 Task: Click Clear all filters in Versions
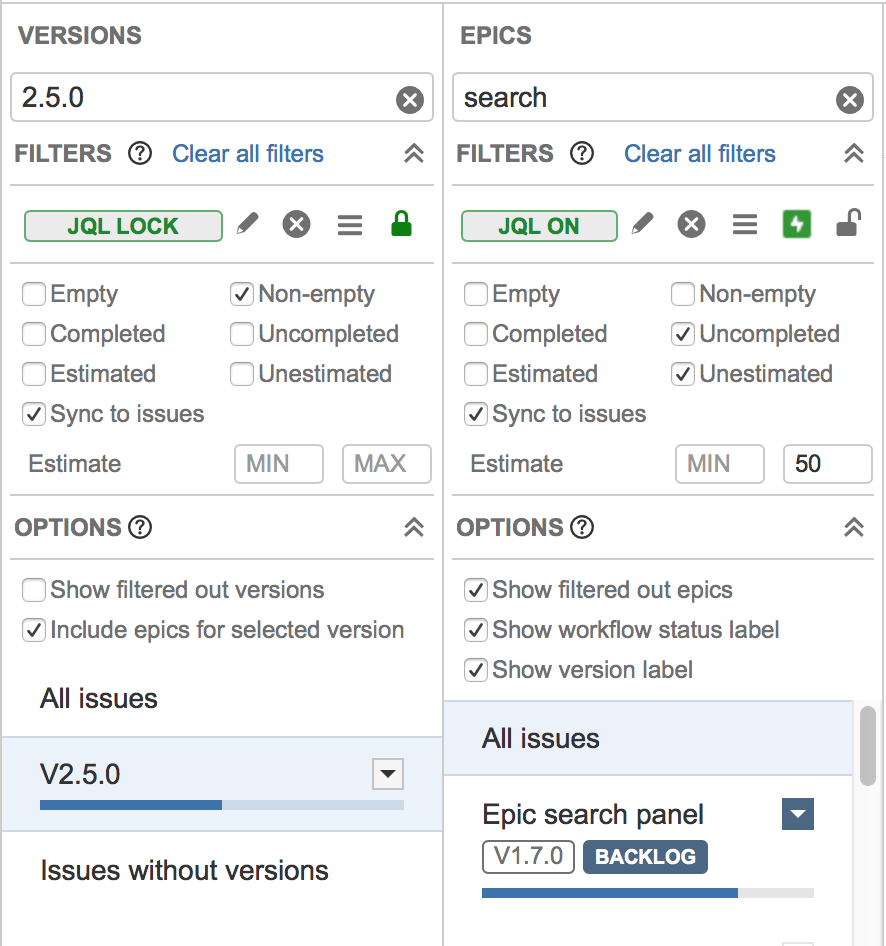pos(248,154)
